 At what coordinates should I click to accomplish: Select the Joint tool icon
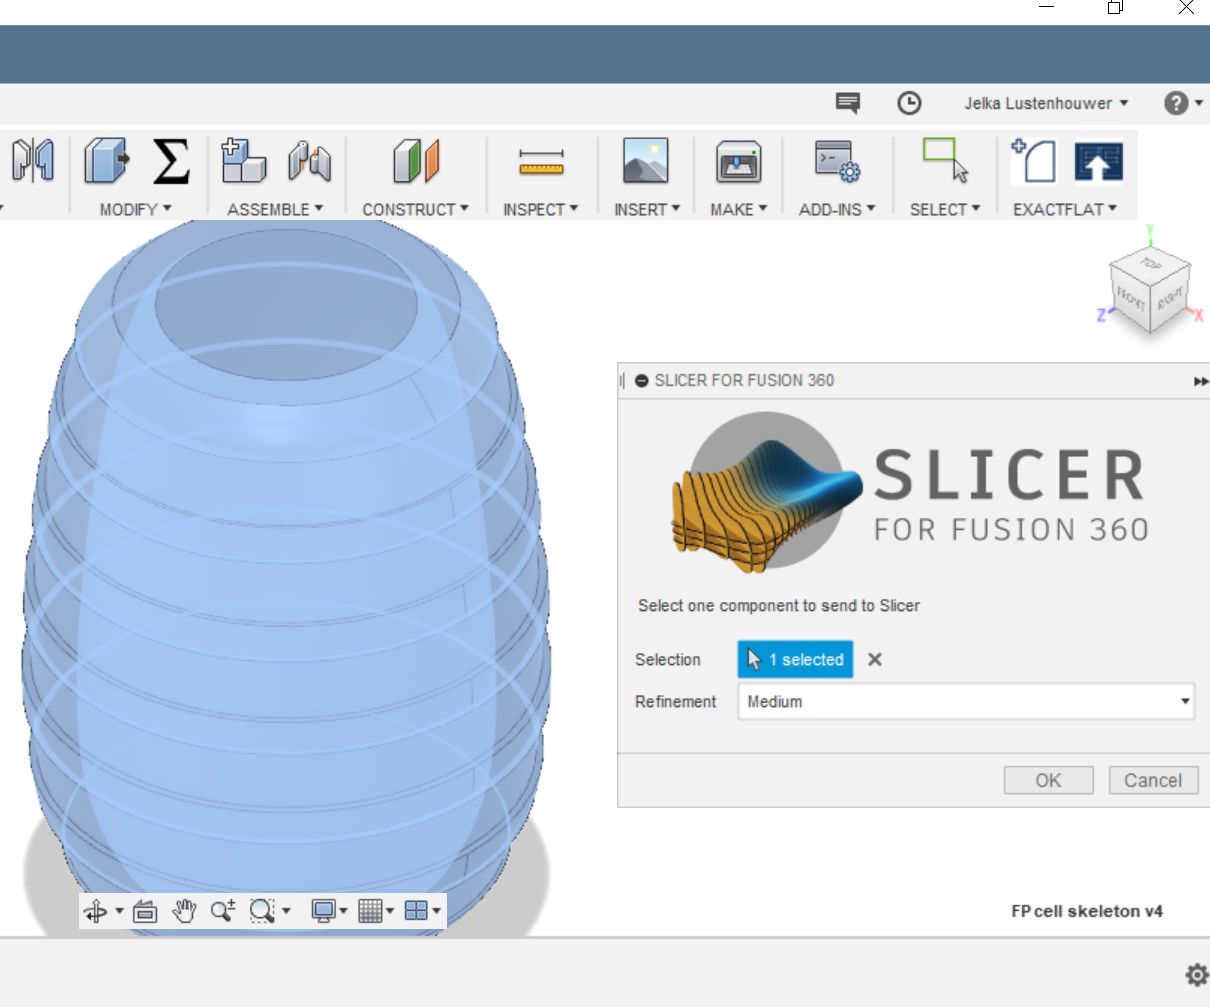pyautogui.click(x=309, y=161)
